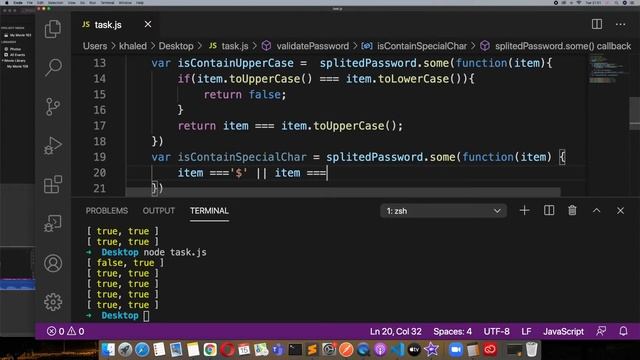This screenshot has width=640, height=360.
Task: Open Sublime Text from the Dock
Action: [312, 349]
